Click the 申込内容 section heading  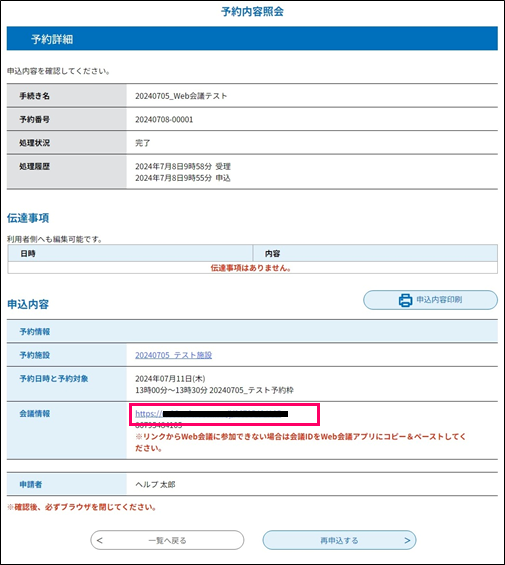(x=28, y=304)
